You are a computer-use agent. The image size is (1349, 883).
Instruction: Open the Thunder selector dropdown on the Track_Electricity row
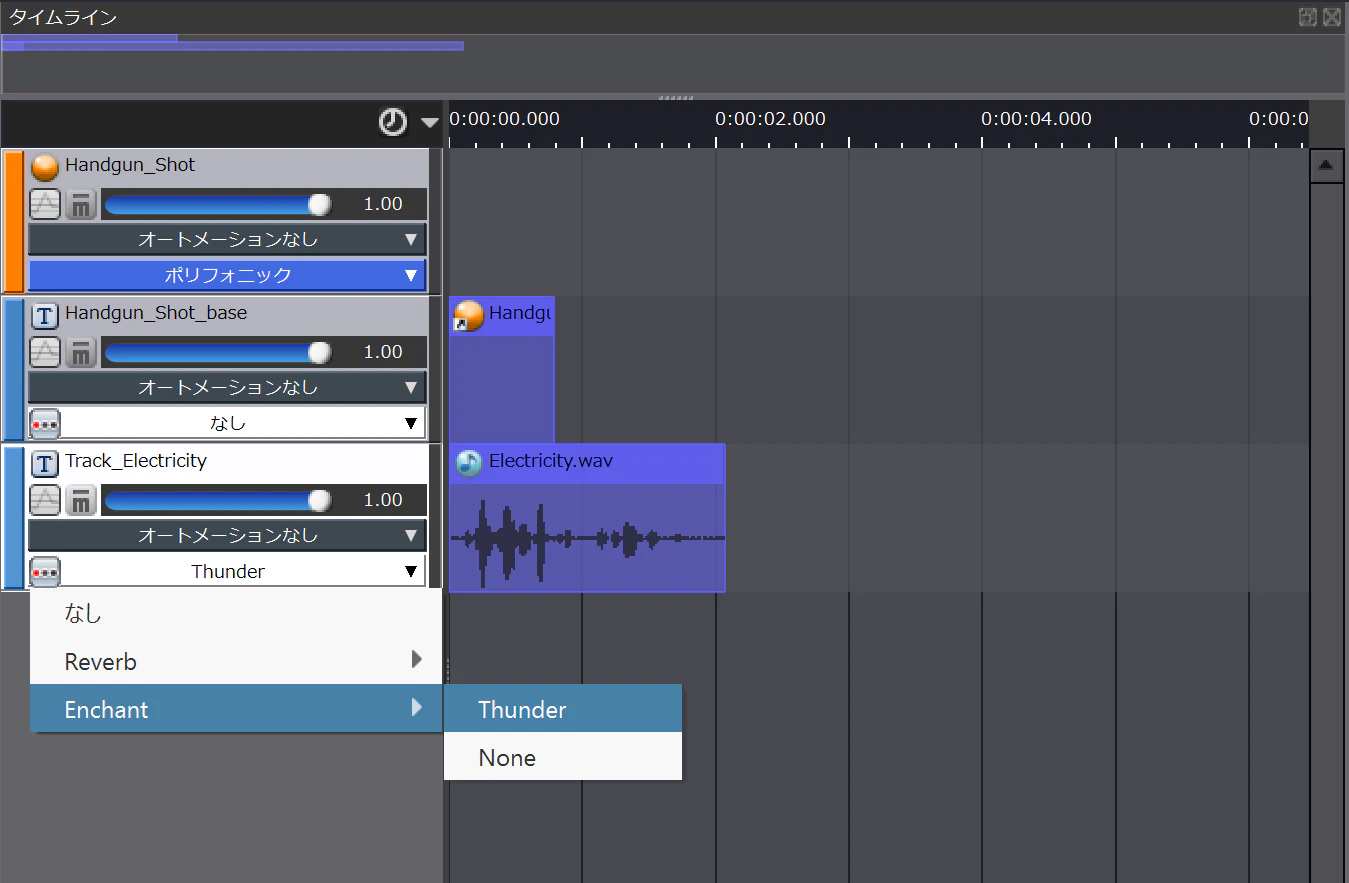coord(244,571)
